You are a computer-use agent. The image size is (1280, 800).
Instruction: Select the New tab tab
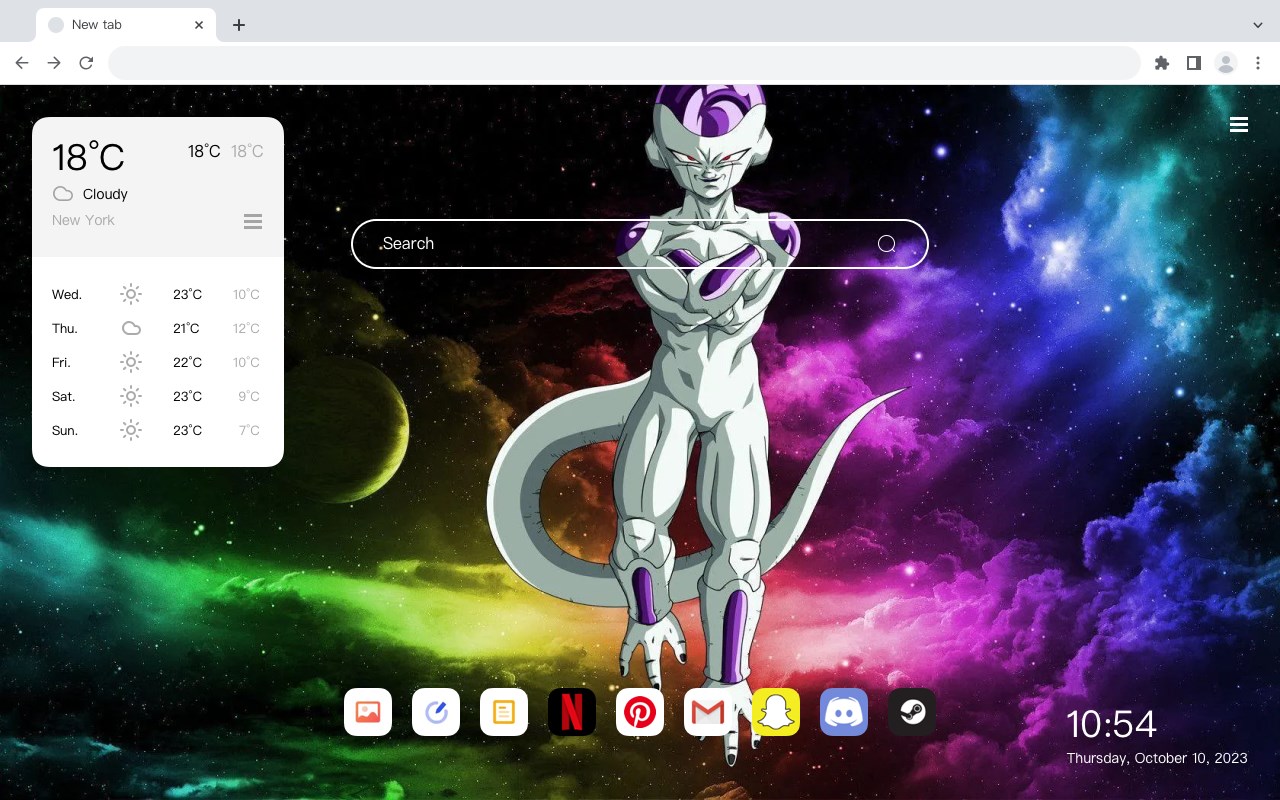(x=126, y=25)
